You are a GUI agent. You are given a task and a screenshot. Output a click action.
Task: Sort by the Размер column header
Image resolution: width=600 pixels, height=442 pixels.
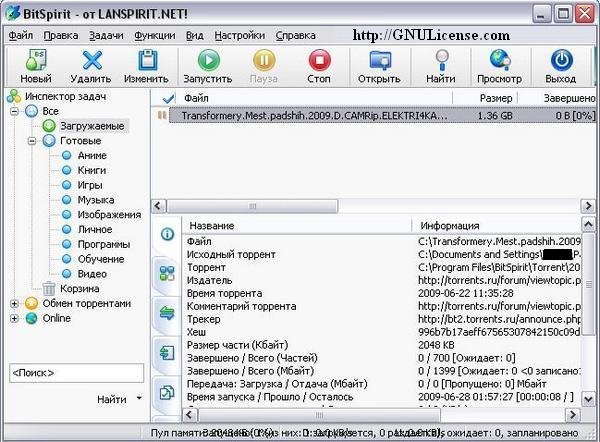point(496,98)
